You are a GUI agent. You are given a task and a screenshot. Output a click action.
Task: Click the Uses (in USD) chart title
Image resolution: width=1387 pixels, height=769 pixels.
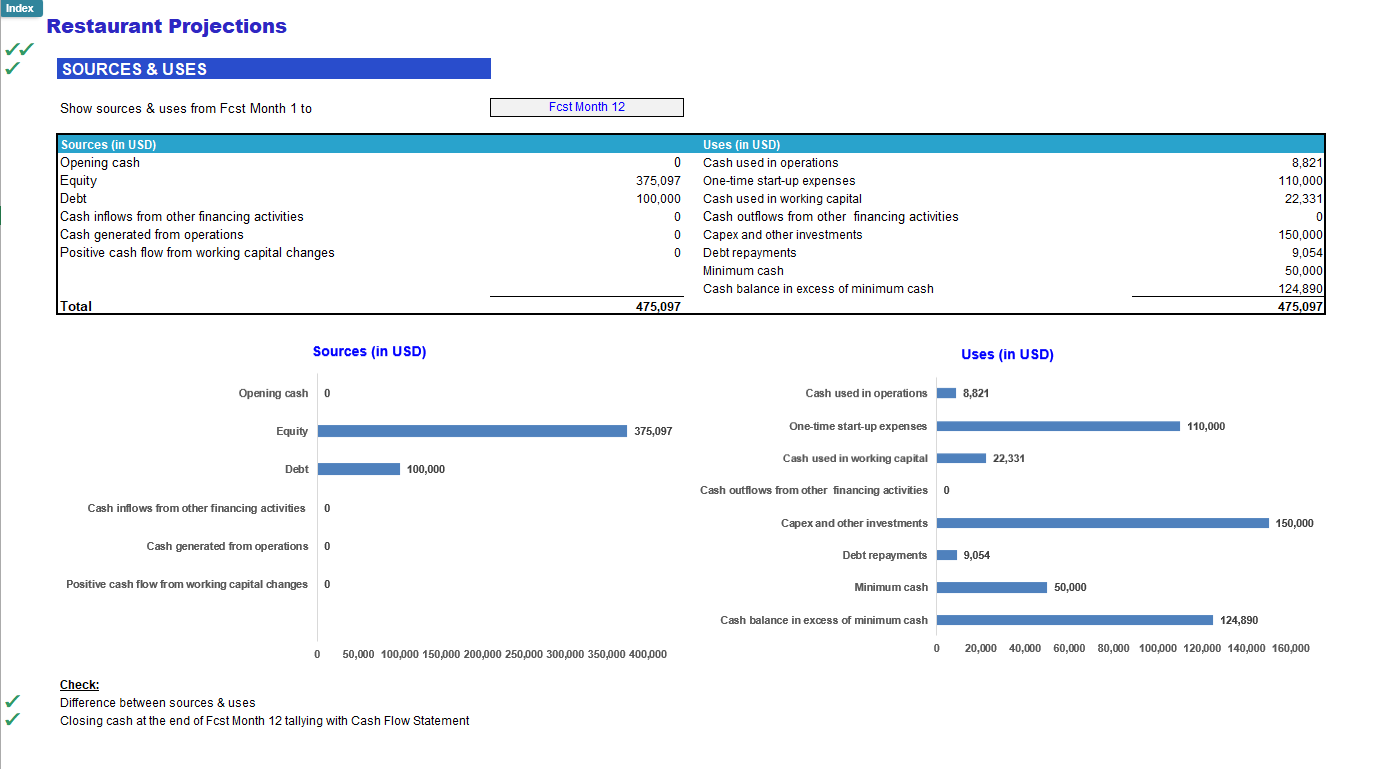[1007, 355]
